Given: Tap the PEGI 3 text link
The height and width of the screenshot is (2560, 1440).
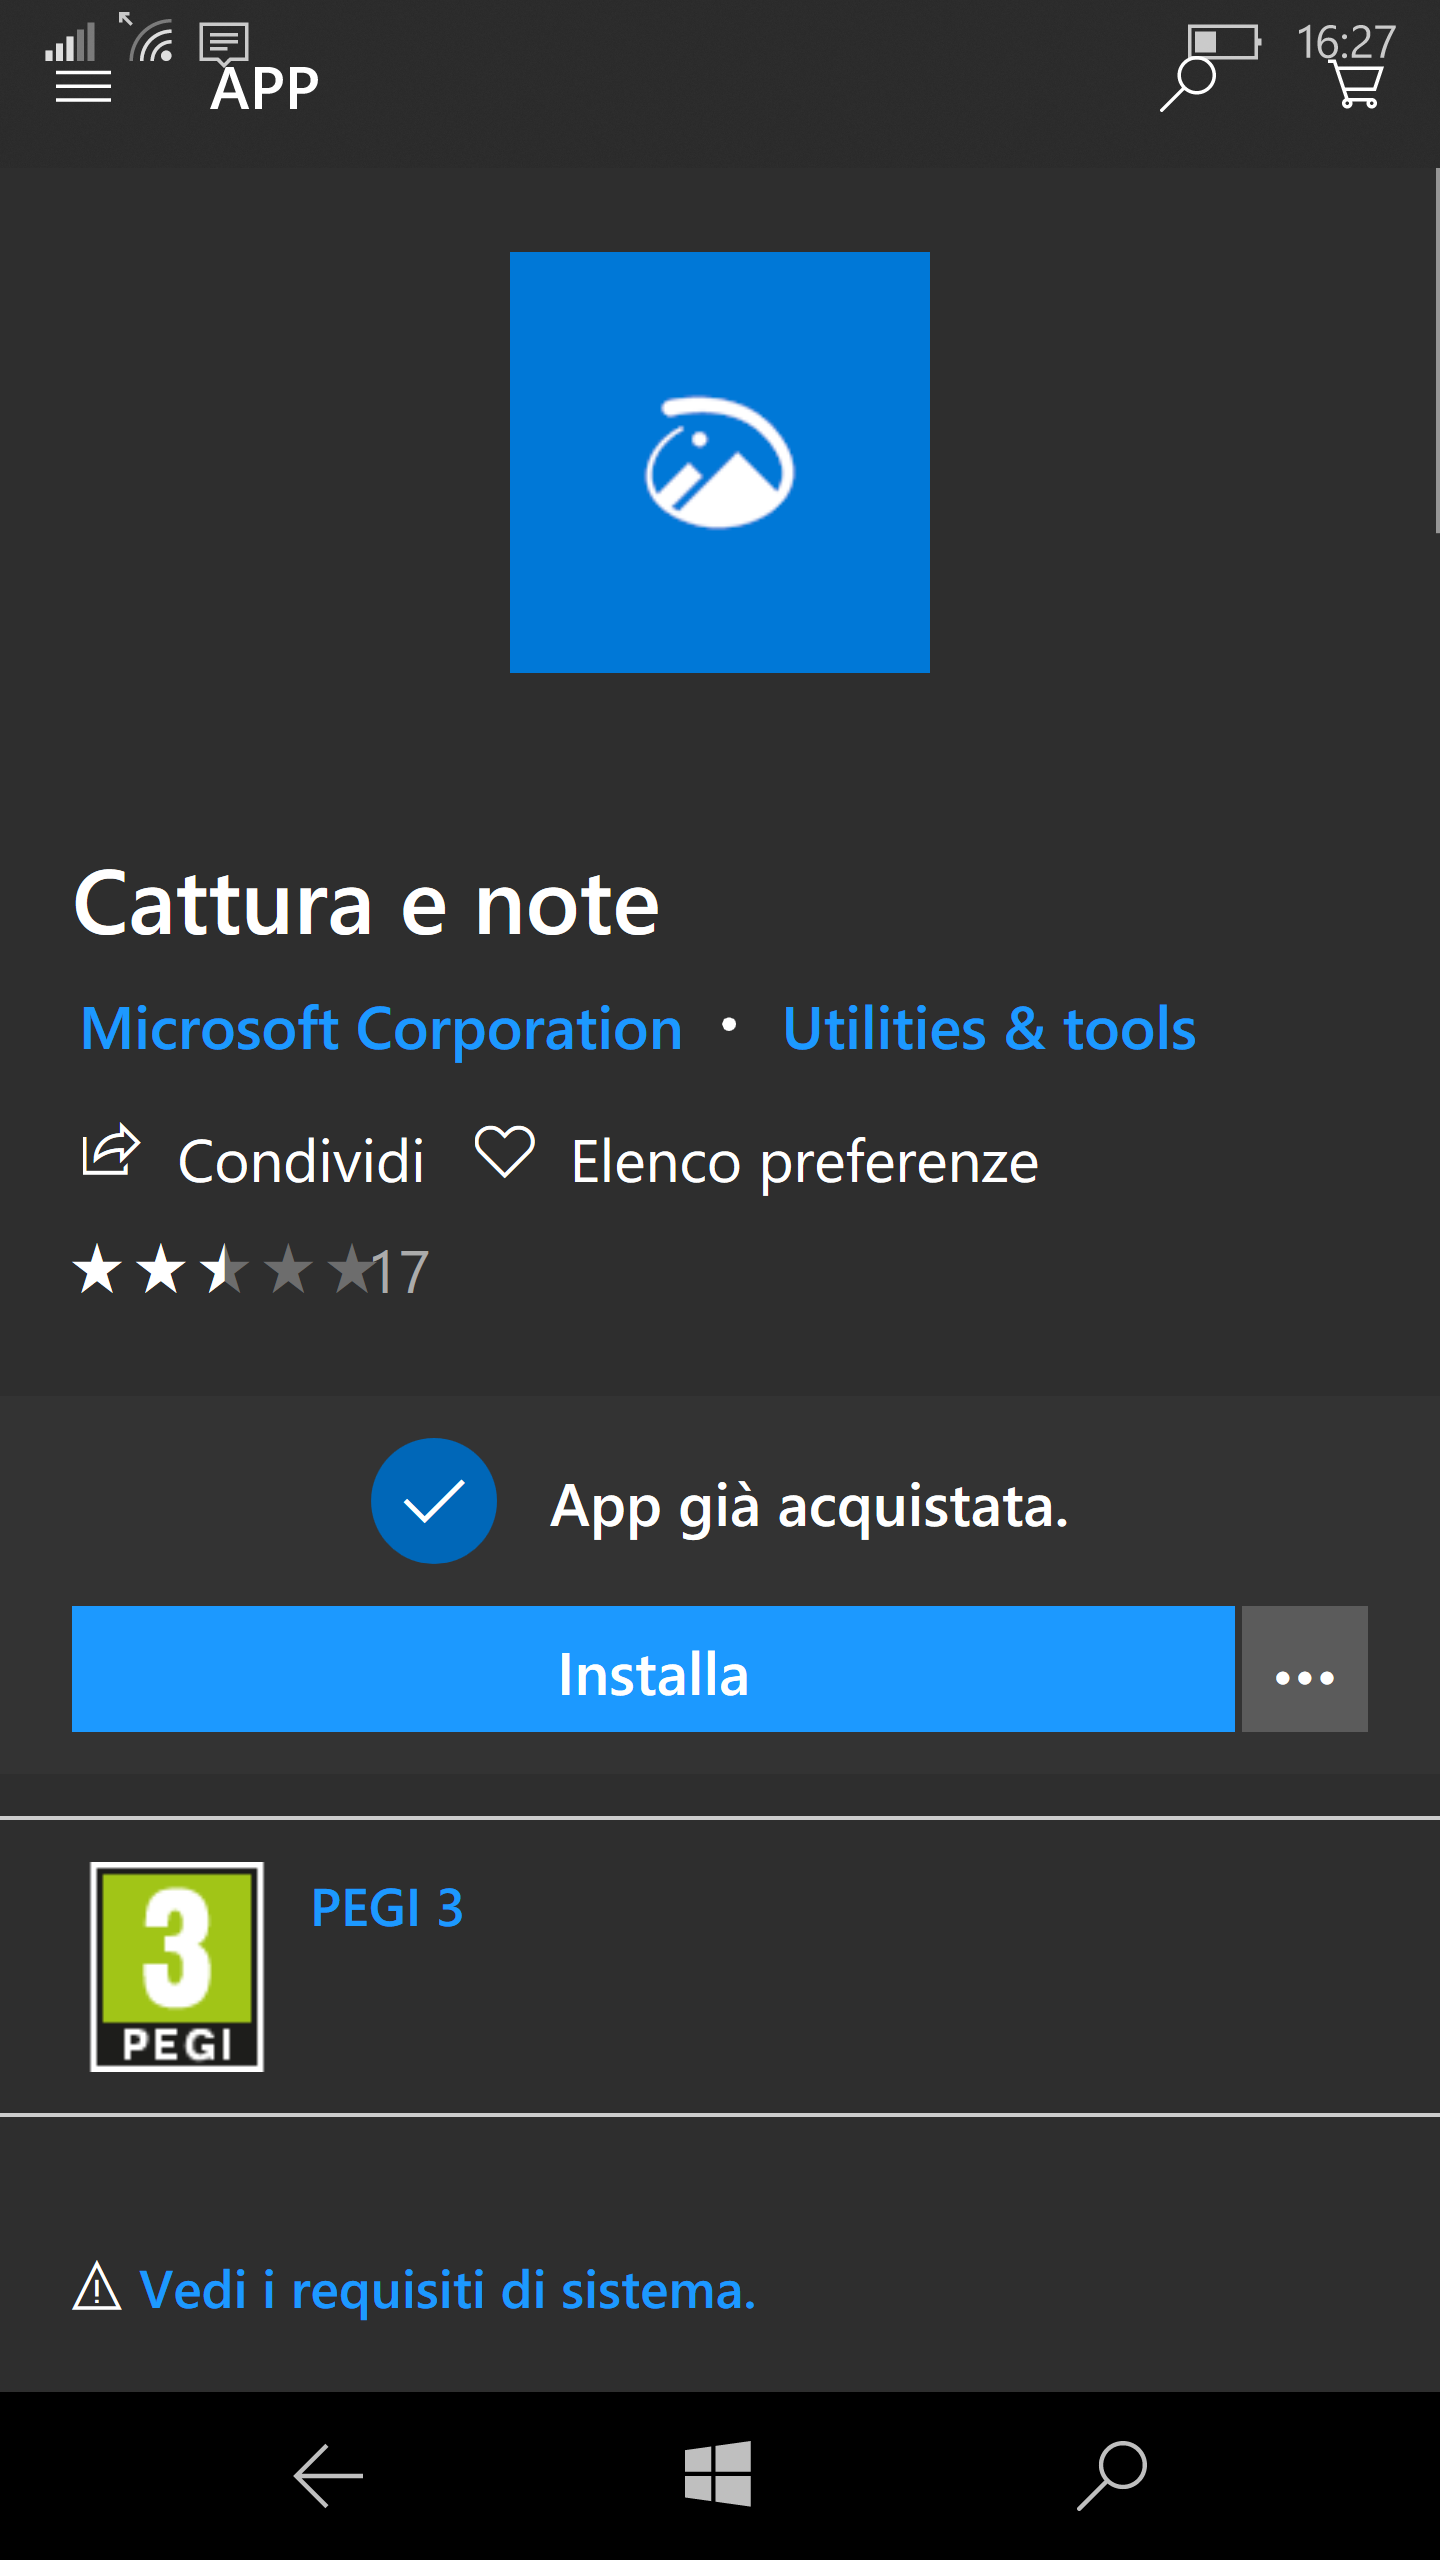Looking at the screenshot, I should (x=387, y=1908).
